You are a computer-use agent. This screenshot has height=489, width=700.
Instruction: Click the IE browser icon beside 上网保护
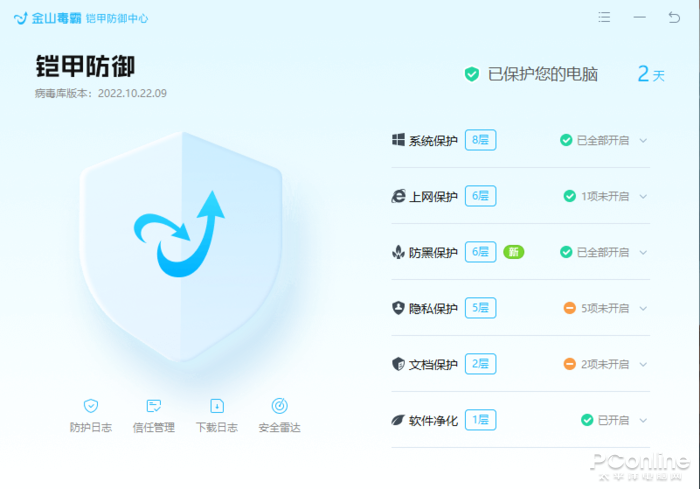coord(398,196)
